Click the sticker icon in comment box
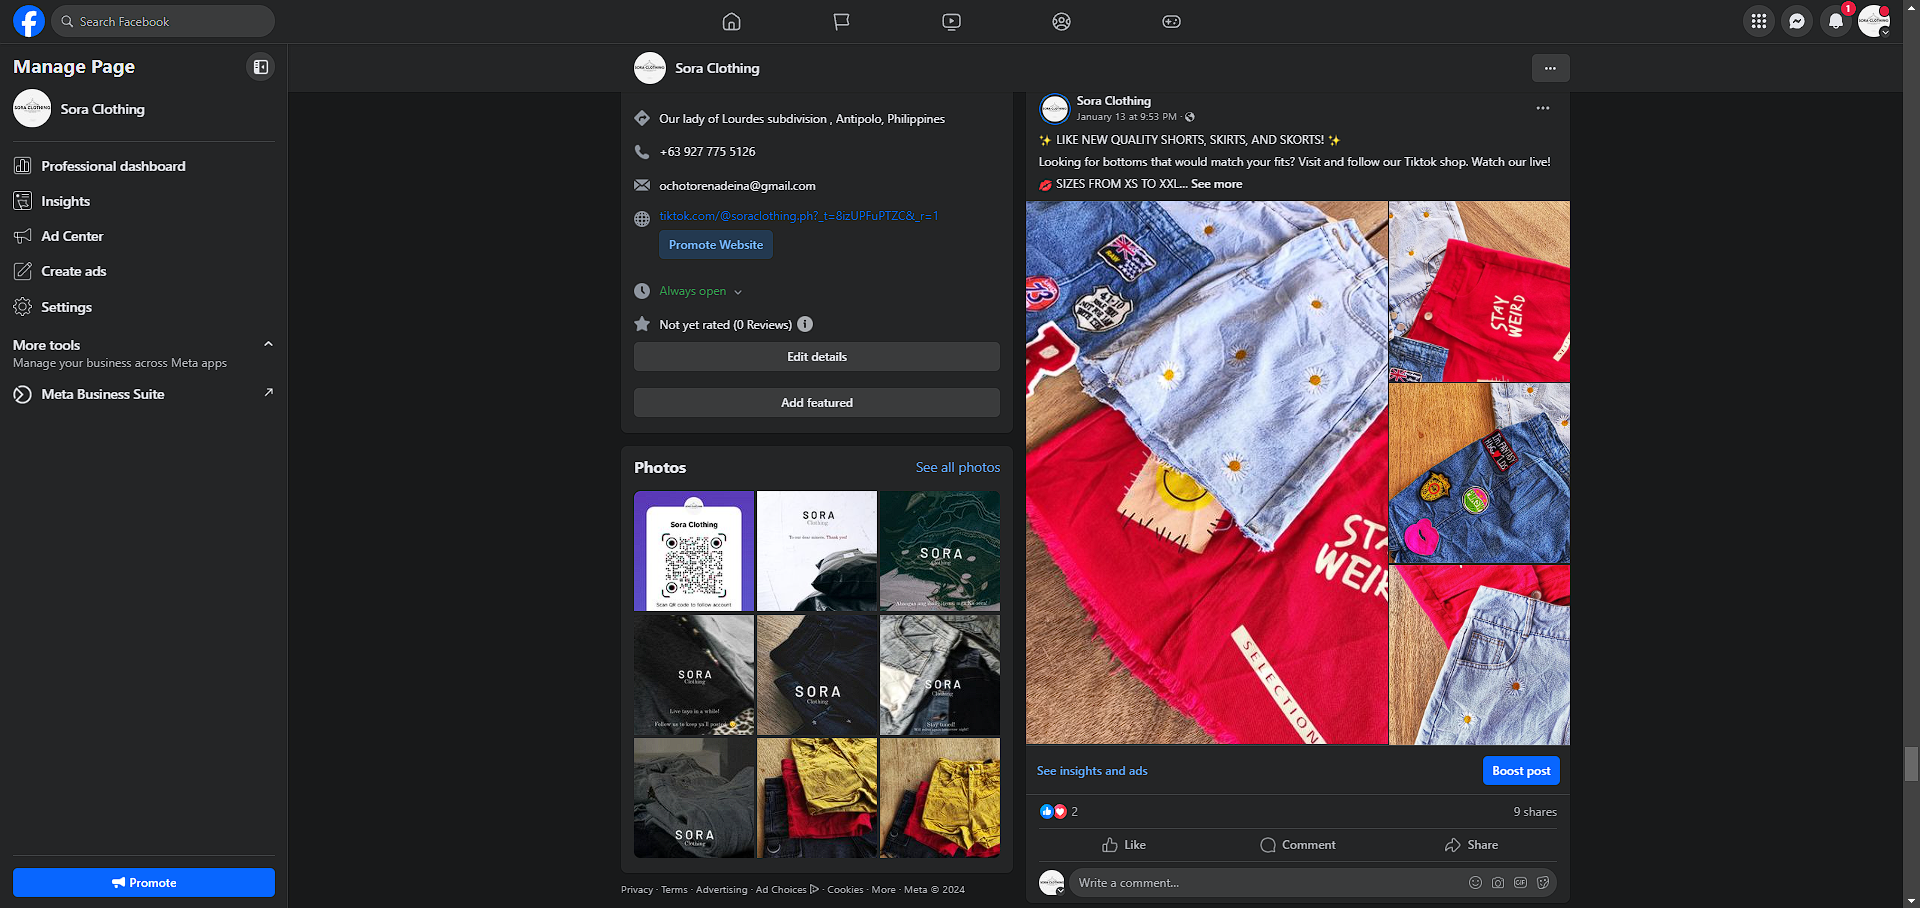 [x=1543, y=883]
